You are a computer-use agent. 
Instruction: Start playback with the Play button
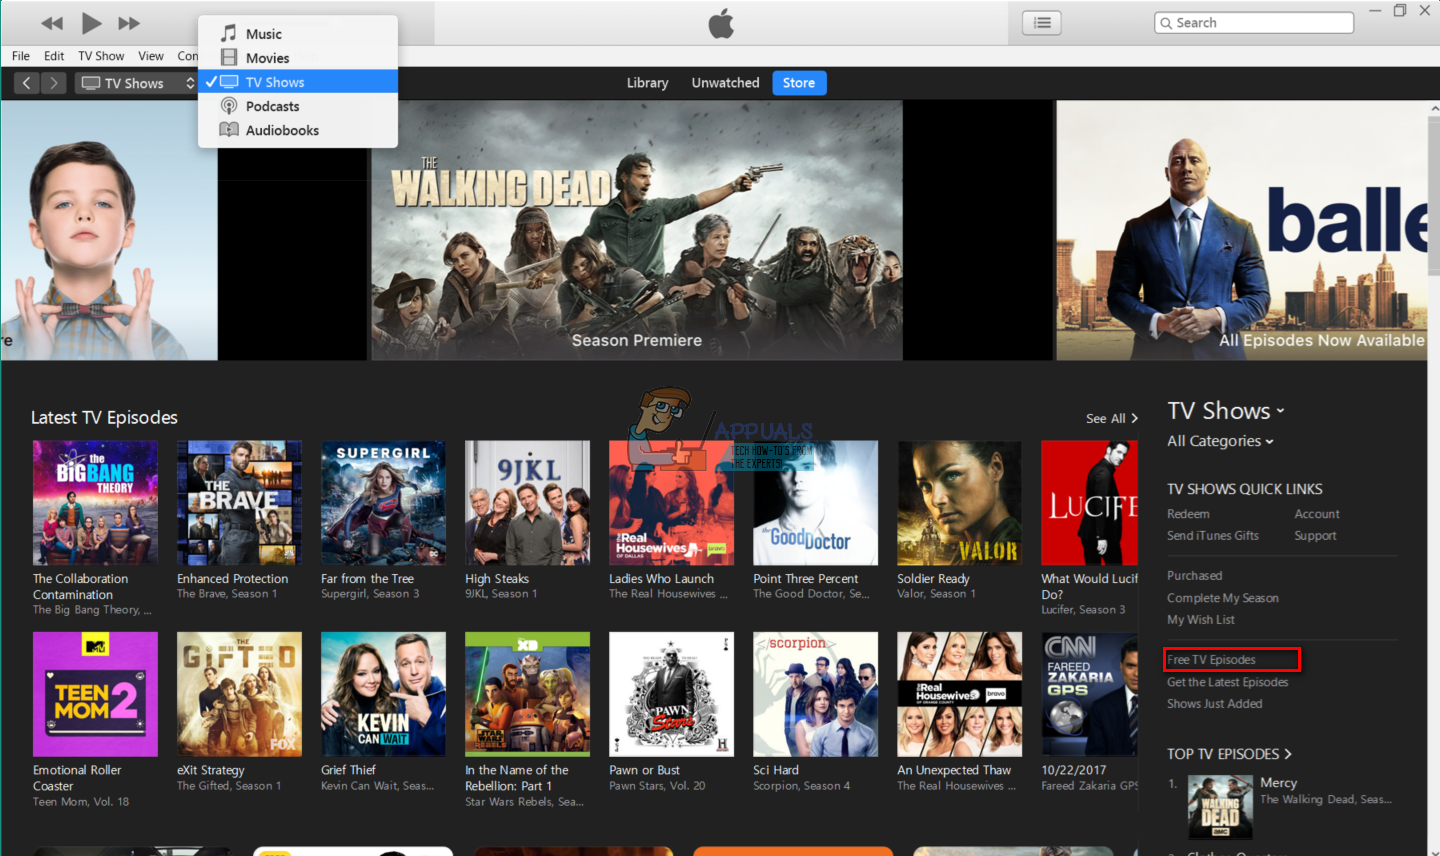91,23
